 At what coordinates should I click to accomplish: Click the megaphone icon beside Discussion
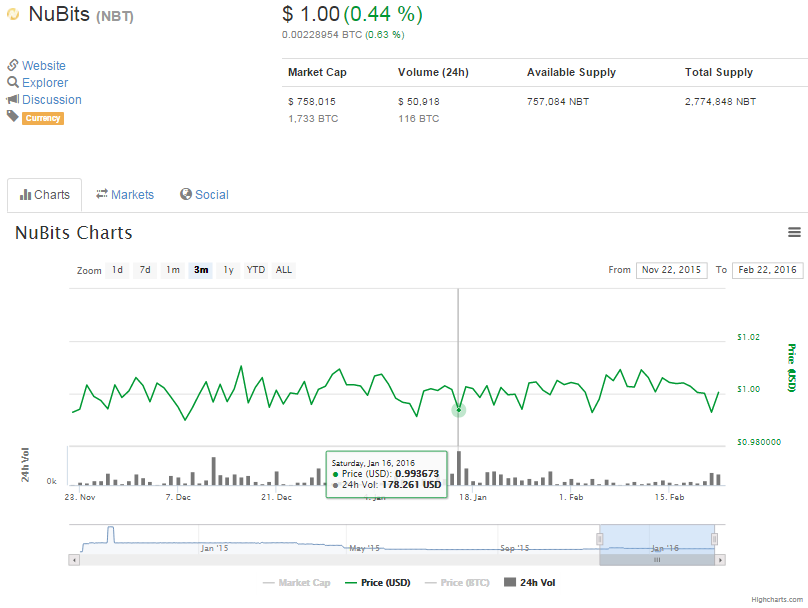(13, 99)
